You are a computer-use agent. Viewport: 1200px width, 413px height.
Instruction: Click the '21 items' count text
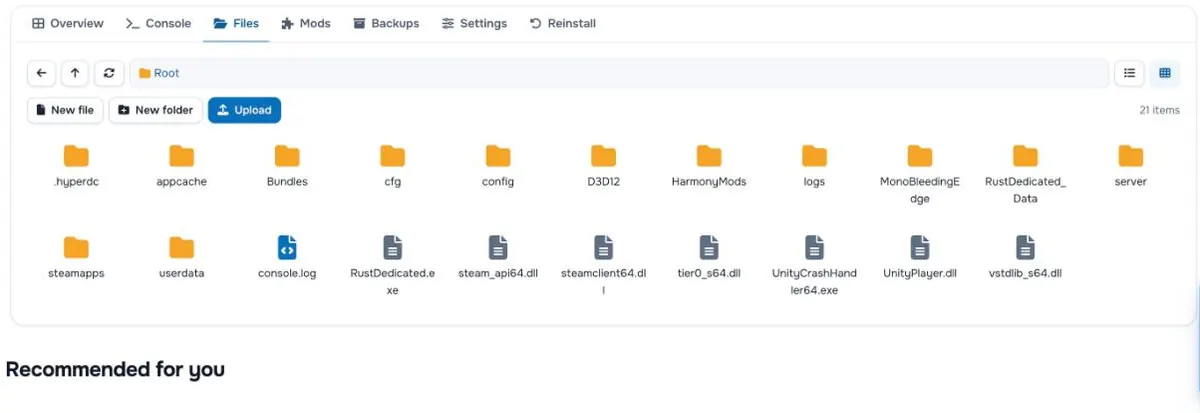pyautogui.click(x=1159, y=110)
